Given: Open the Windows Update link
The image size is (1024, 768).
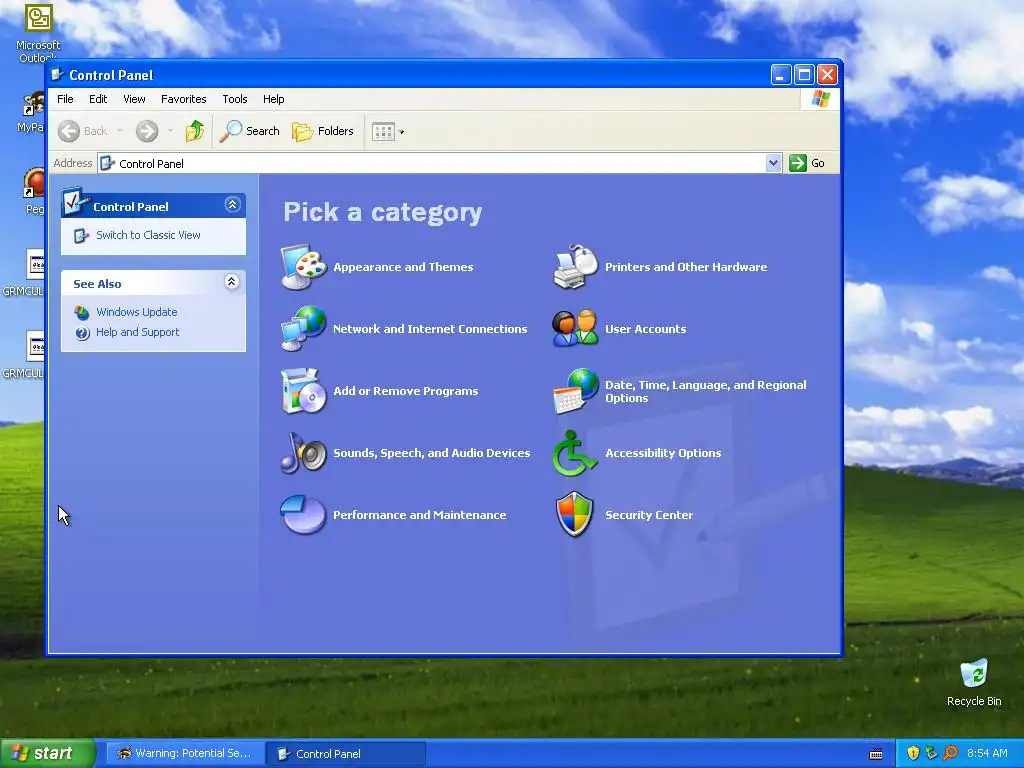Looking at the screenshot, I should pyautogui.click(x=136, y=312).
